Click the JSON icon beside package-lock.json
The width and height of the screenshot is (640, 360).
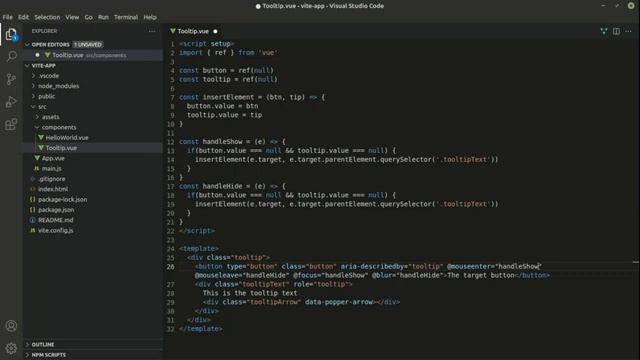pos(33,199)
